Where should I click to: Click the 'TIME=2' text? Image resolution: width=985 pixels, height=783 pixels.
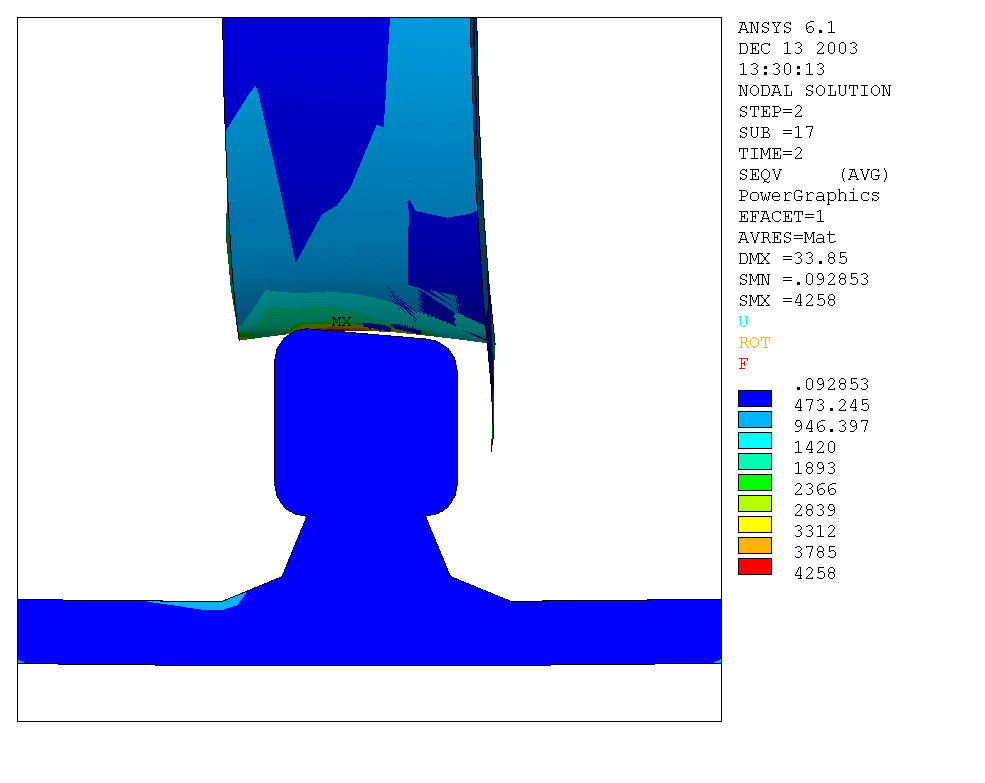771,154
